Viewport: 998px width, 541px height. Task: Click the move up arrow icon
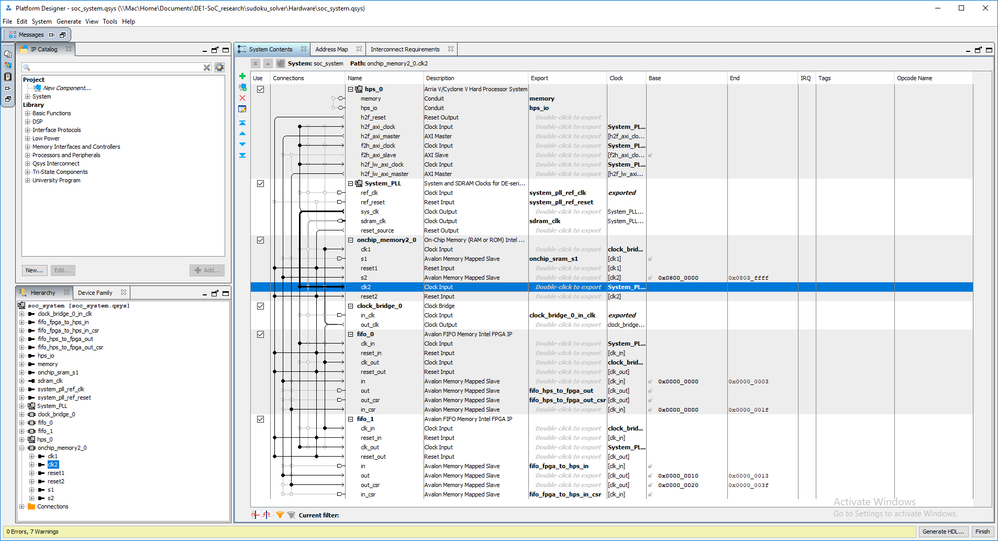tap(242, 133)
